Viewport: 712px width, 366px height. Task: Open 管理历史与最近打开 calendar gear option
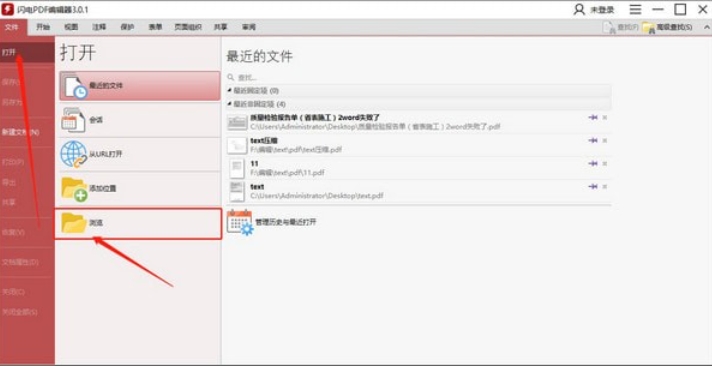point(272,222)
